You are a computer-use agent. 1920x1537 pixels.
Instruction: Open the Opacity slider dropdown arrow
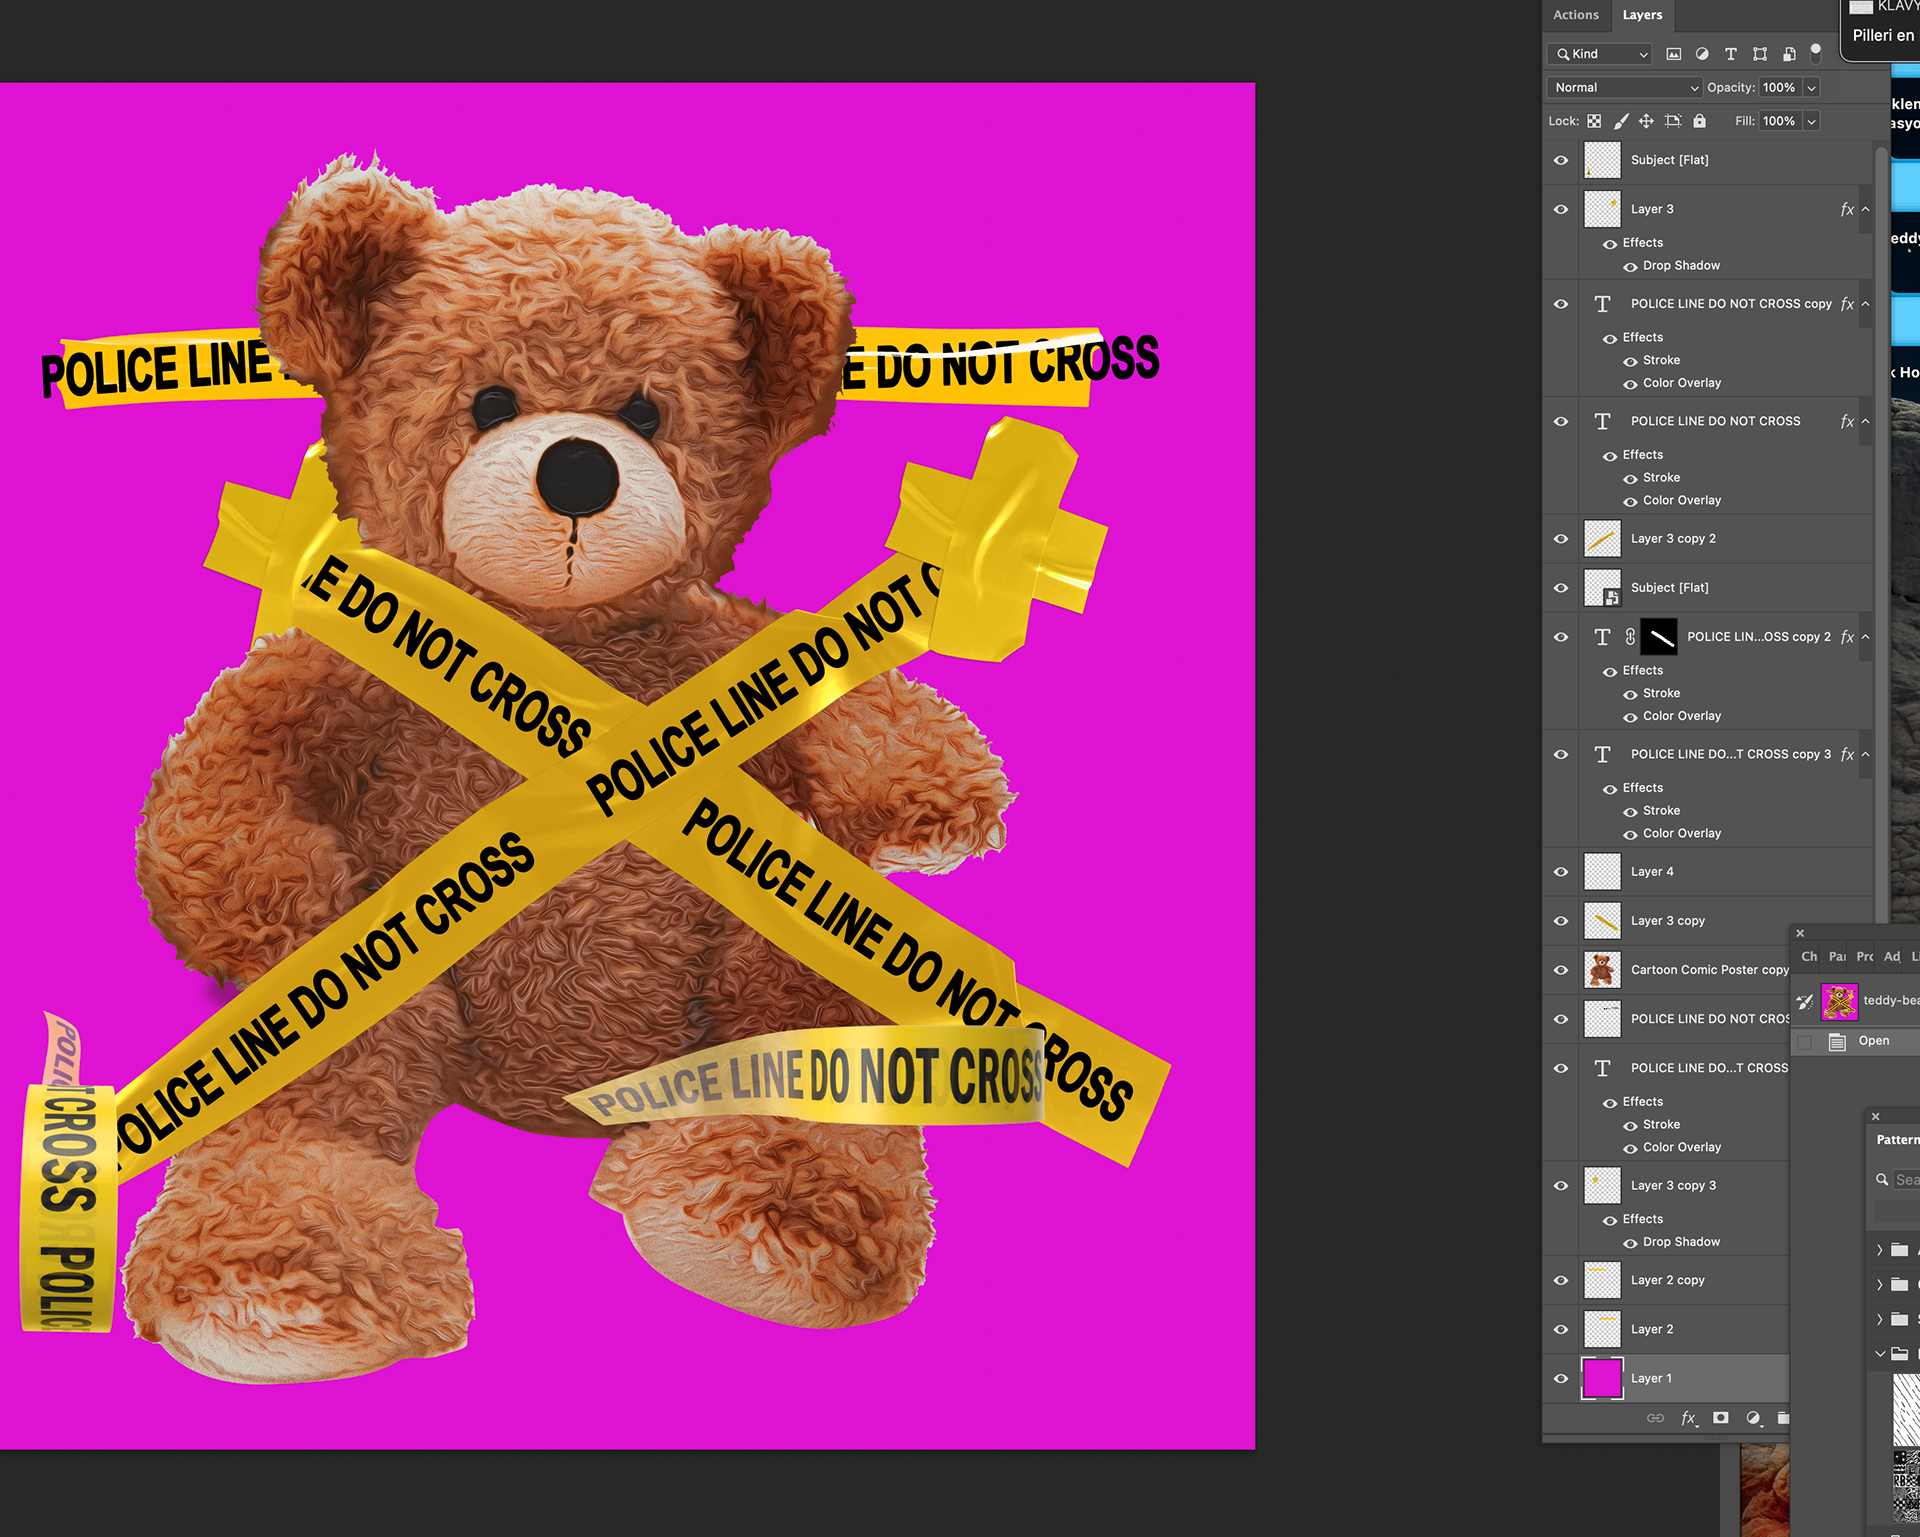click(1811, 88)
